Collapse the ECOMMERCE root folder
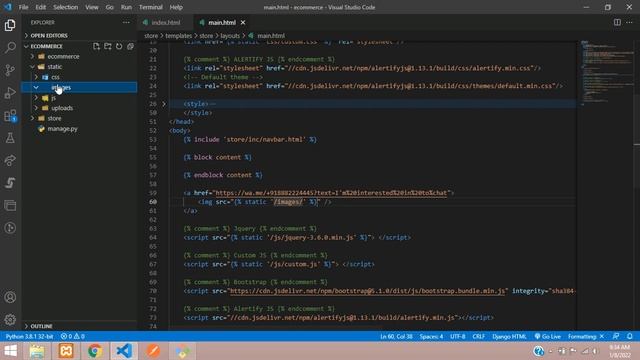Image resolution: width=640 pixels, height=360 pixels. pyautogui.click(x=46, y=46)
